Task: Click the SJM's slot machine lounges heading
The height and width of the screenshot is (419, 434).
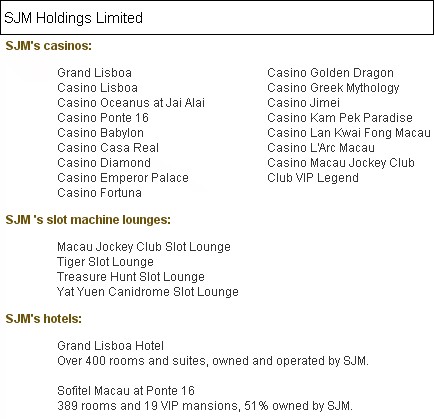Action: pos(88,220)
